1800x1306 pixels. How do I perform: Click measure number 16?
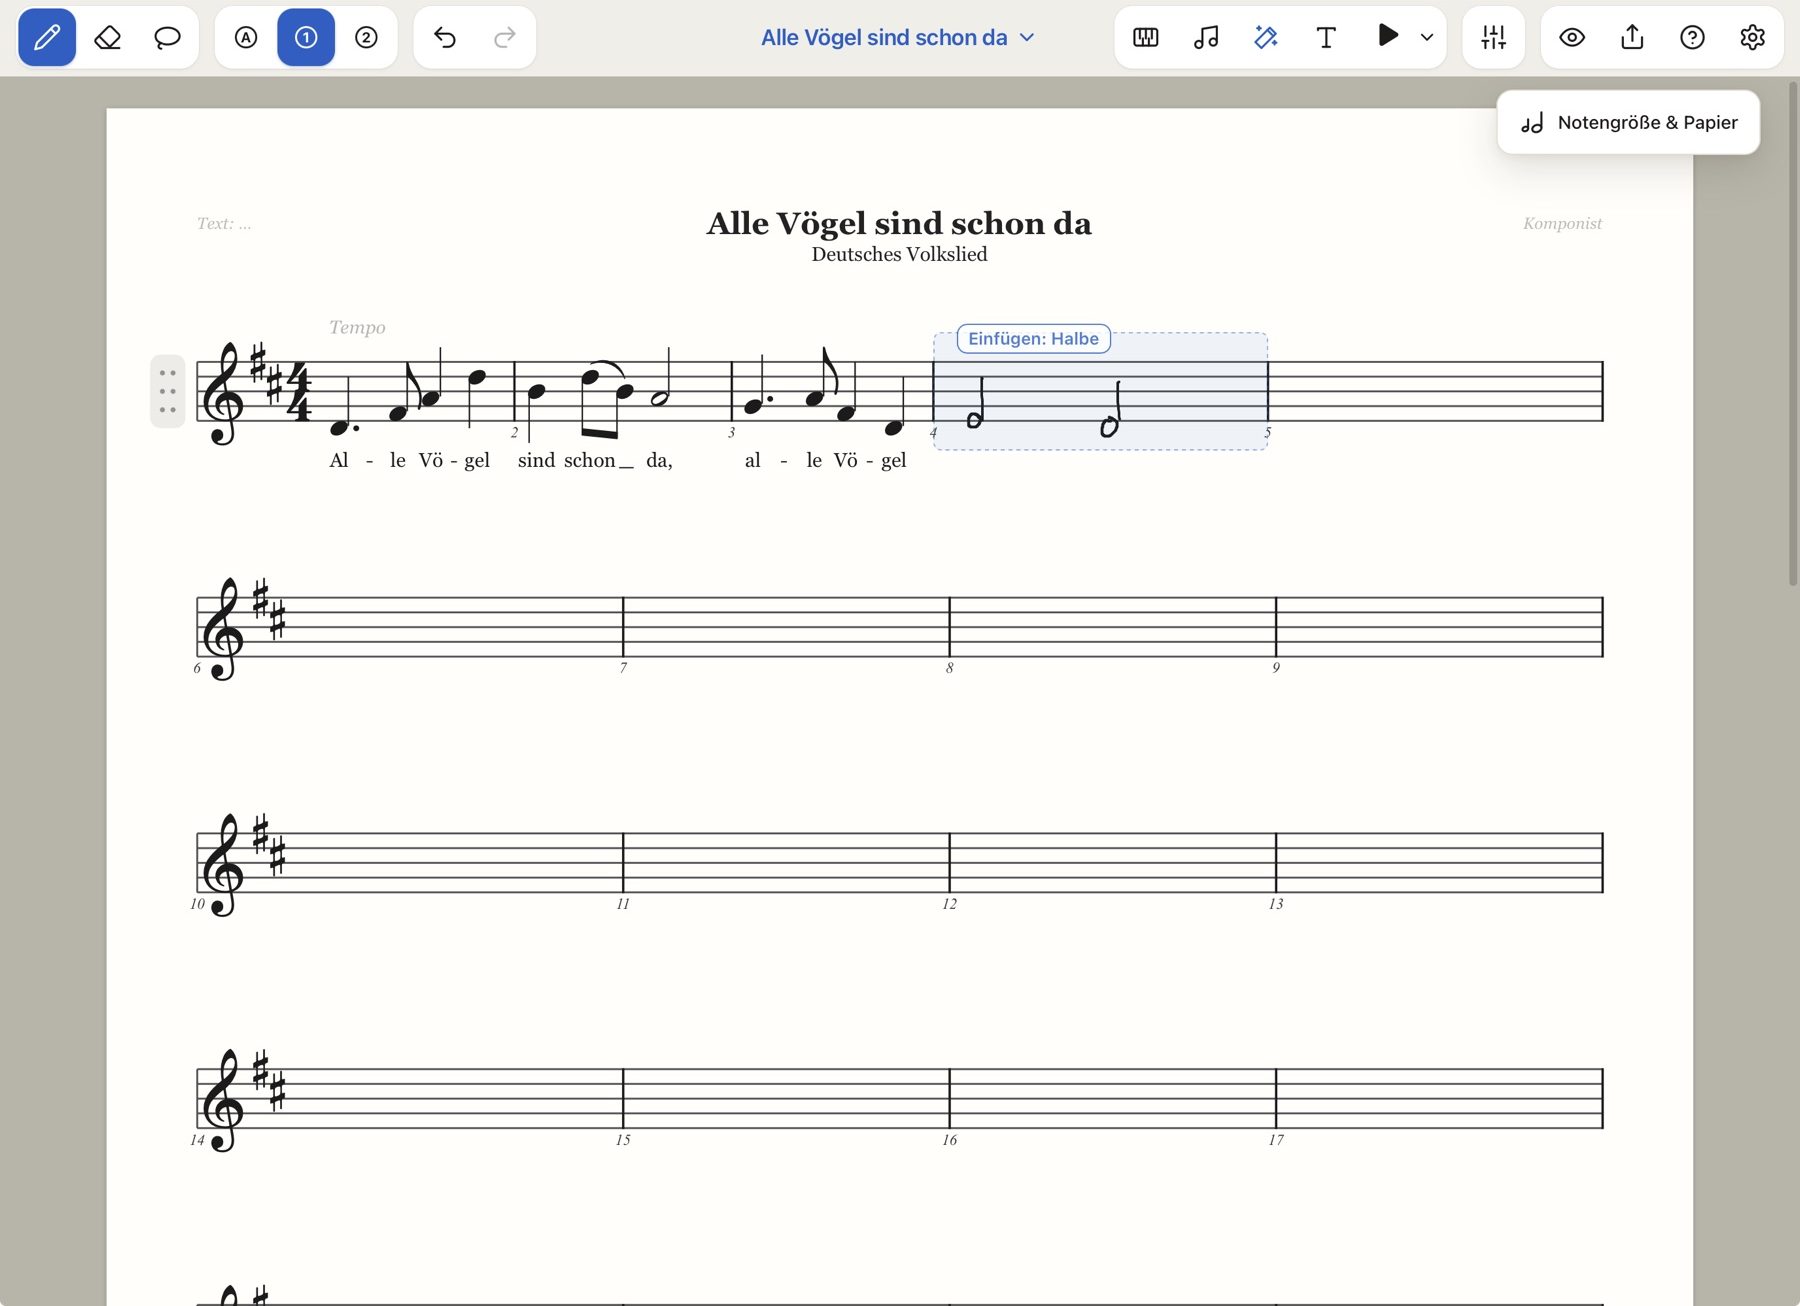pos(949,1140)
